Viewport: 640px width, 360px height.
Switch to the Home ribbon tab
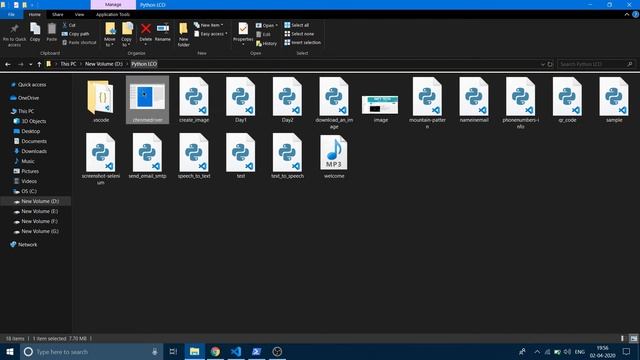point(35,14)
